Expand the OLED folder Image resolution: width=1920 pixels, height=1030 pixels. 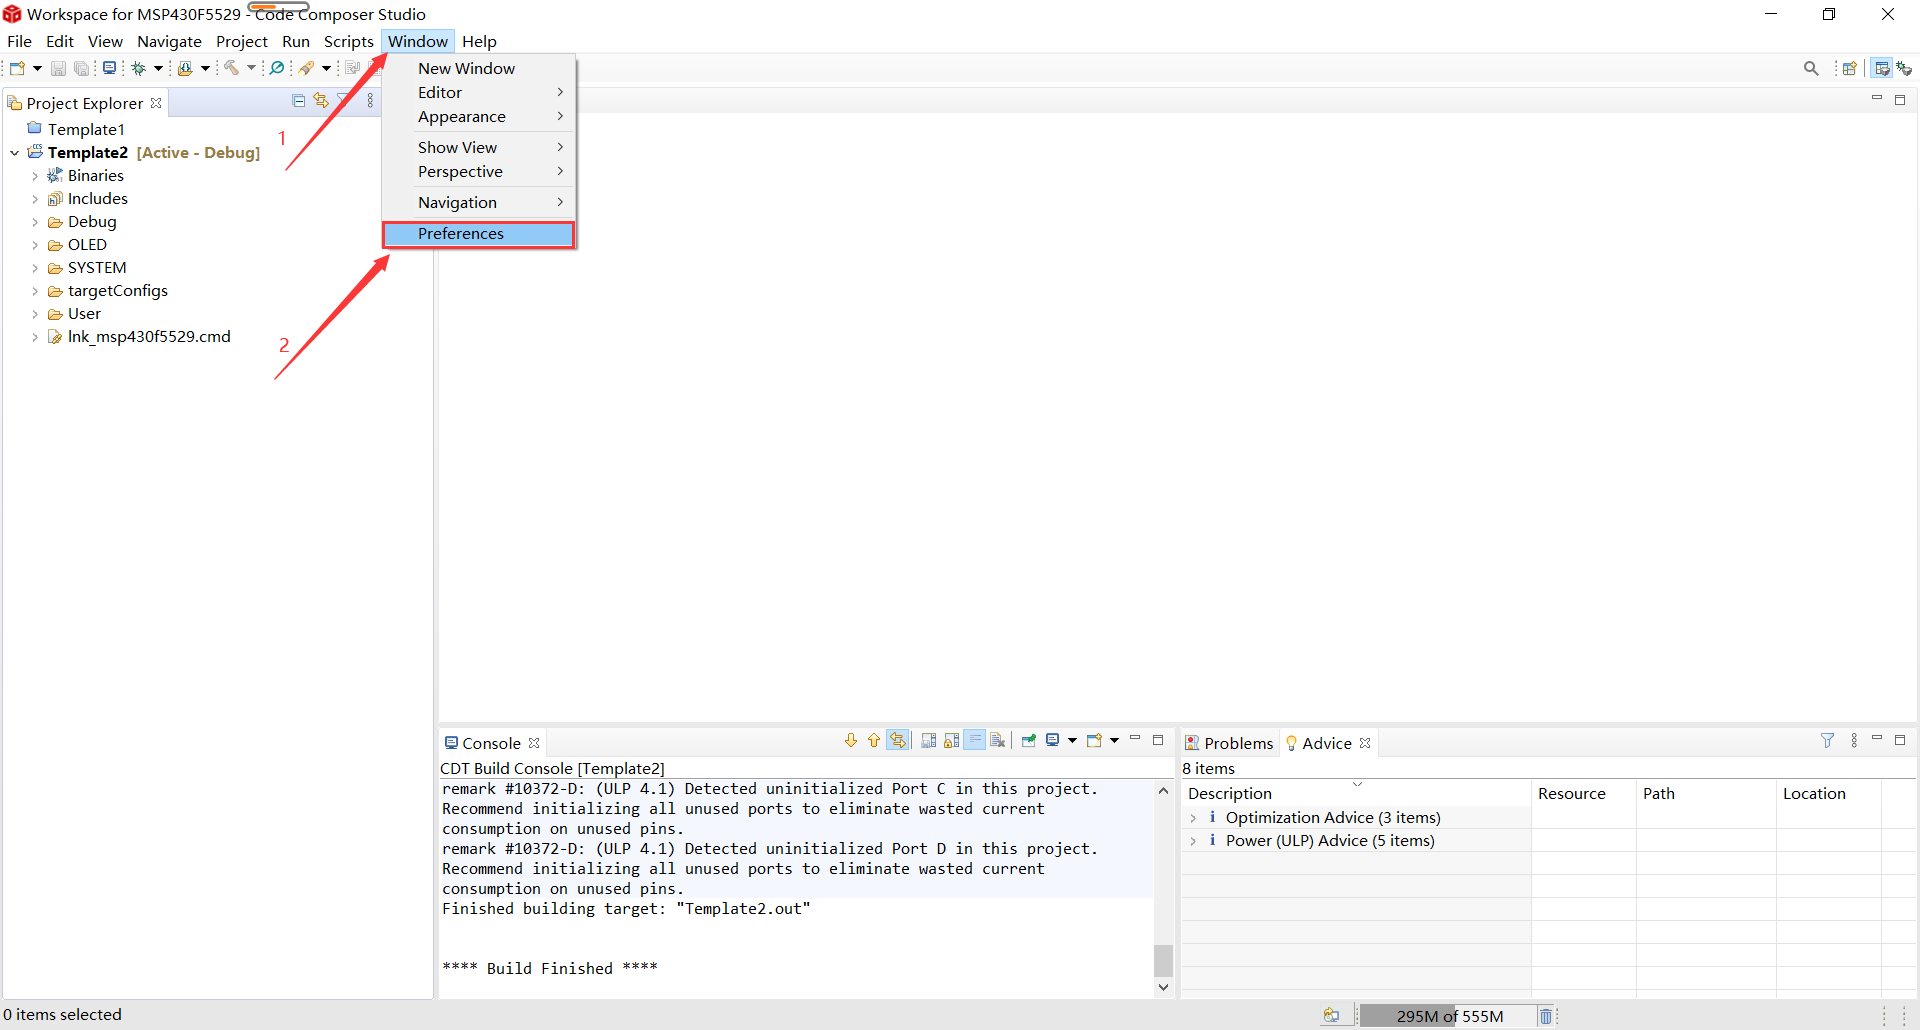pyautogui.click(x=35, y=245)
